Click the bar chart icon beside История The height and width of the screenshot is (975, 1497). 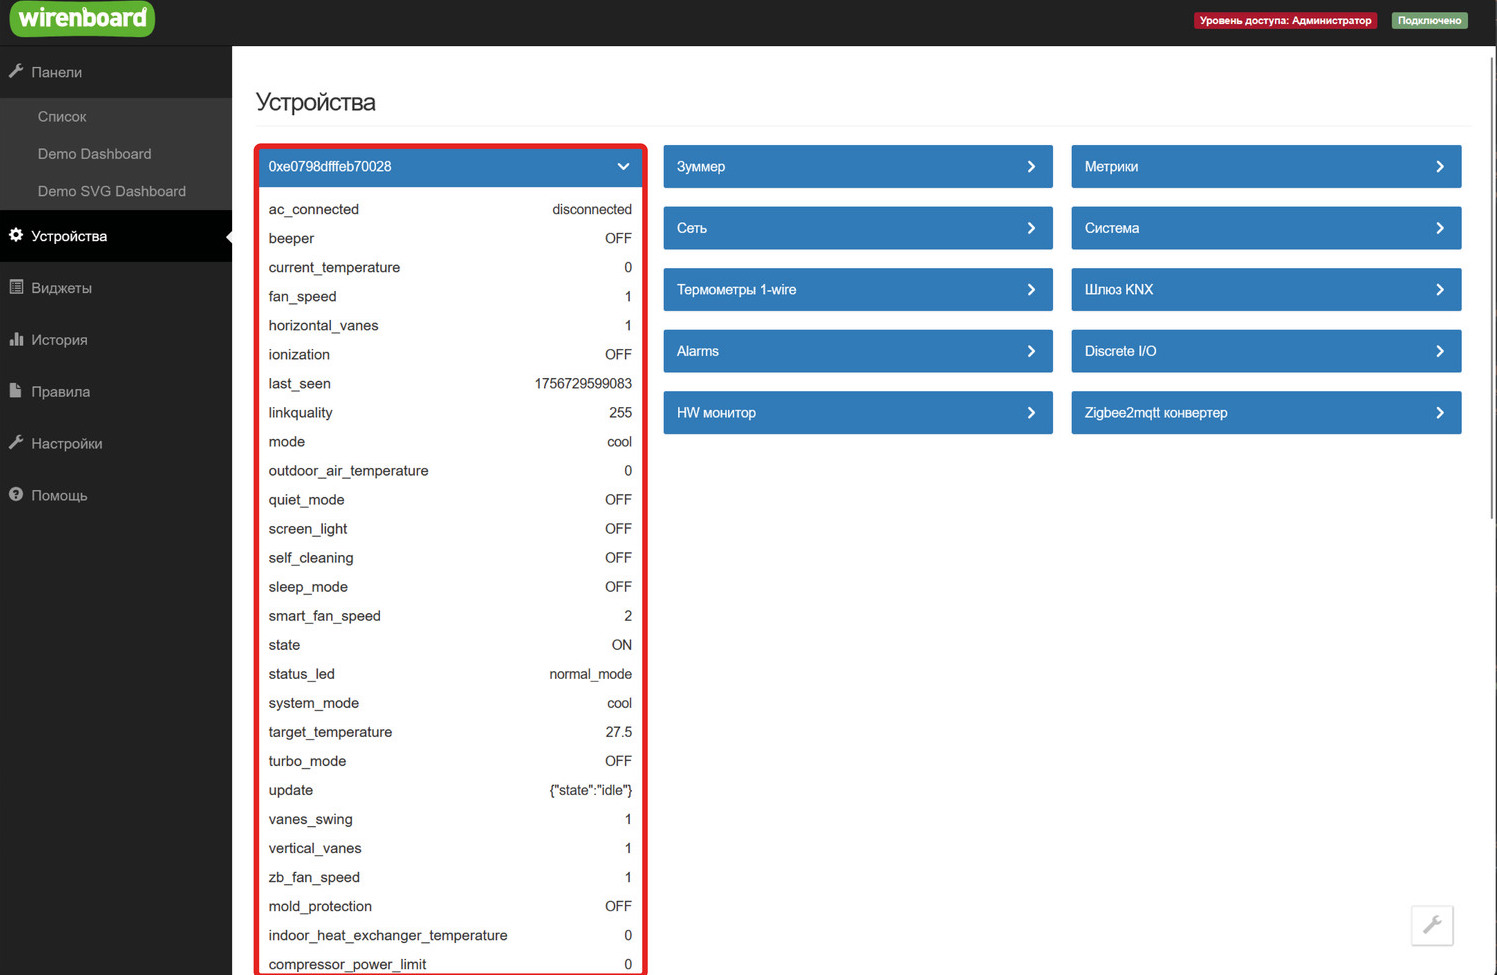(x=16, y=339)
